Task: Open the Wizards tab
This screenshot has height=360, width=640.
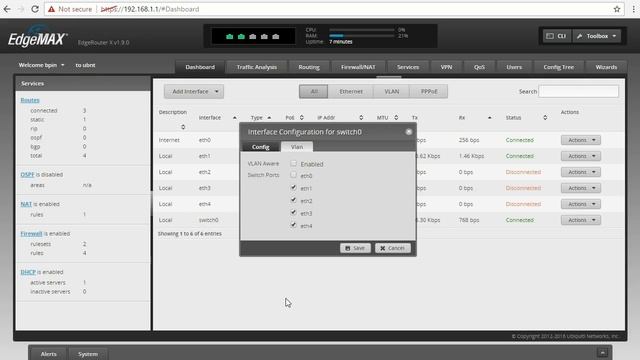Action: click(606, 67)
